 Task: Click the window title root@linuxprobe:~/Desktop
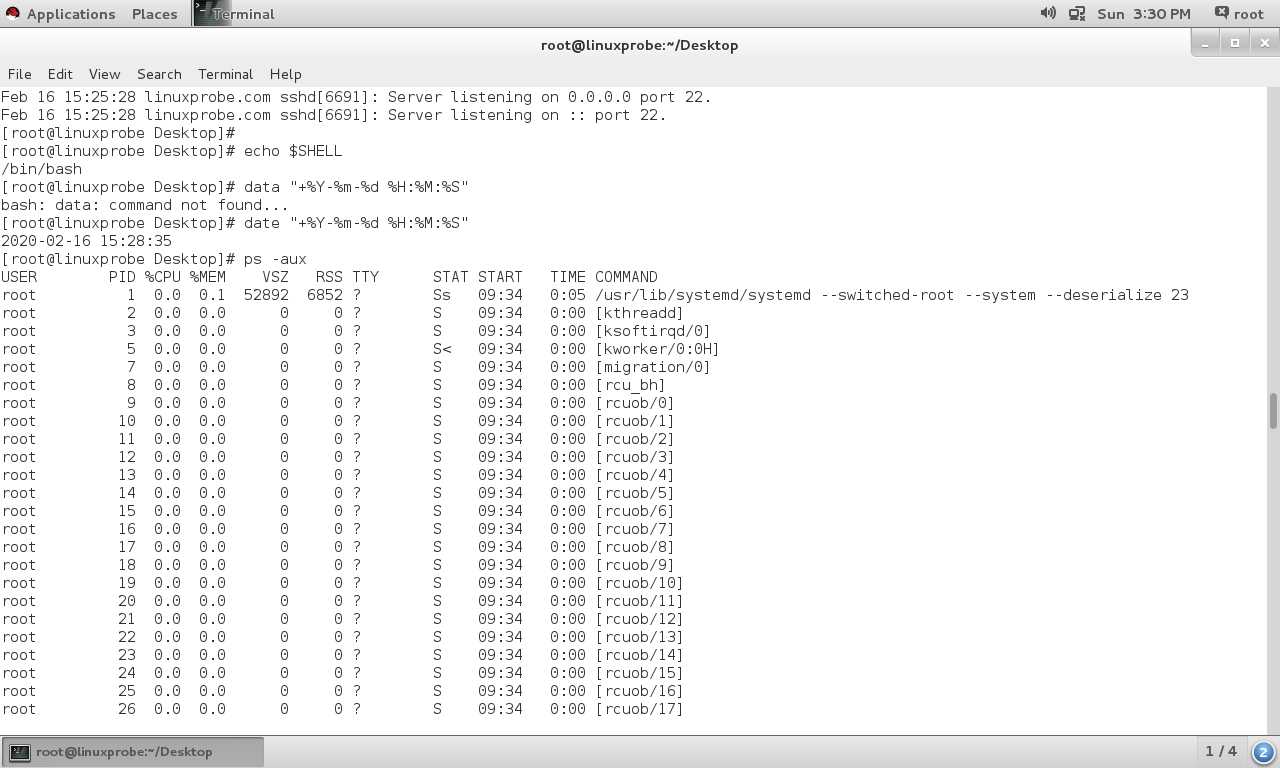(640, 45)
